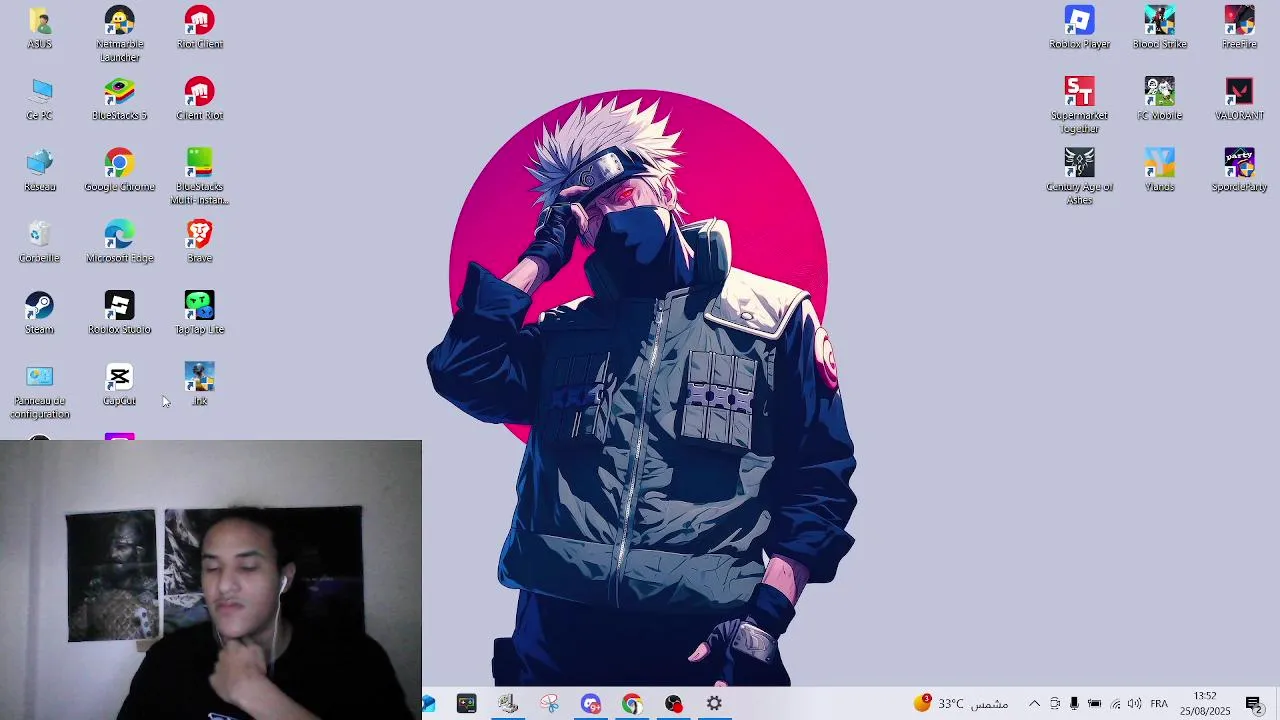Check the battery status tray icon

[x=1094, y=704]
